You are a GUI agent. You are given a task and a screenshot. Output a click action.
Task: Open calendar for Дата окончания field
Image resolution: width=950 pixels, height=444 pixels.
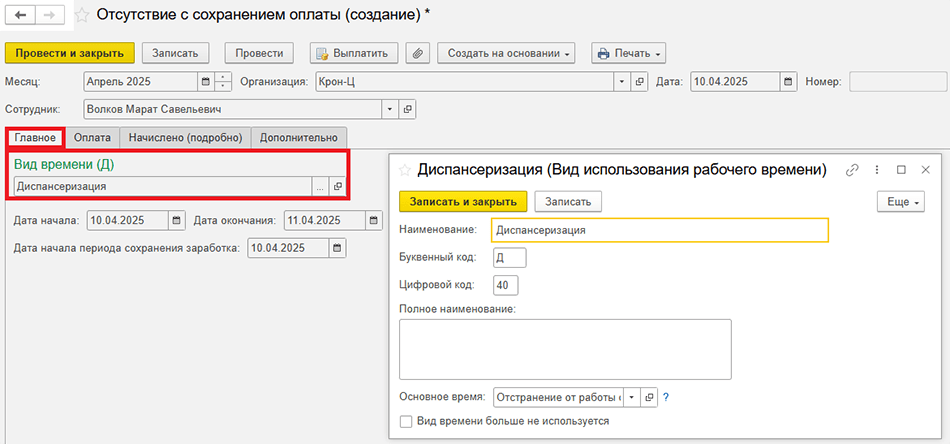pyautogui.click(x=374, y=220)
